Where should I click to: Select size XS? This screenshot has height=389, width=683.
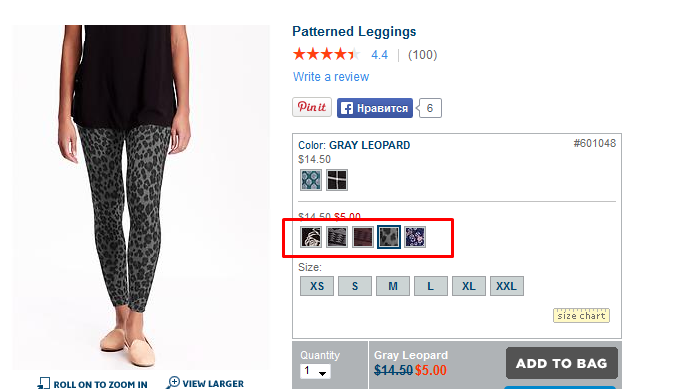(317, 286)
